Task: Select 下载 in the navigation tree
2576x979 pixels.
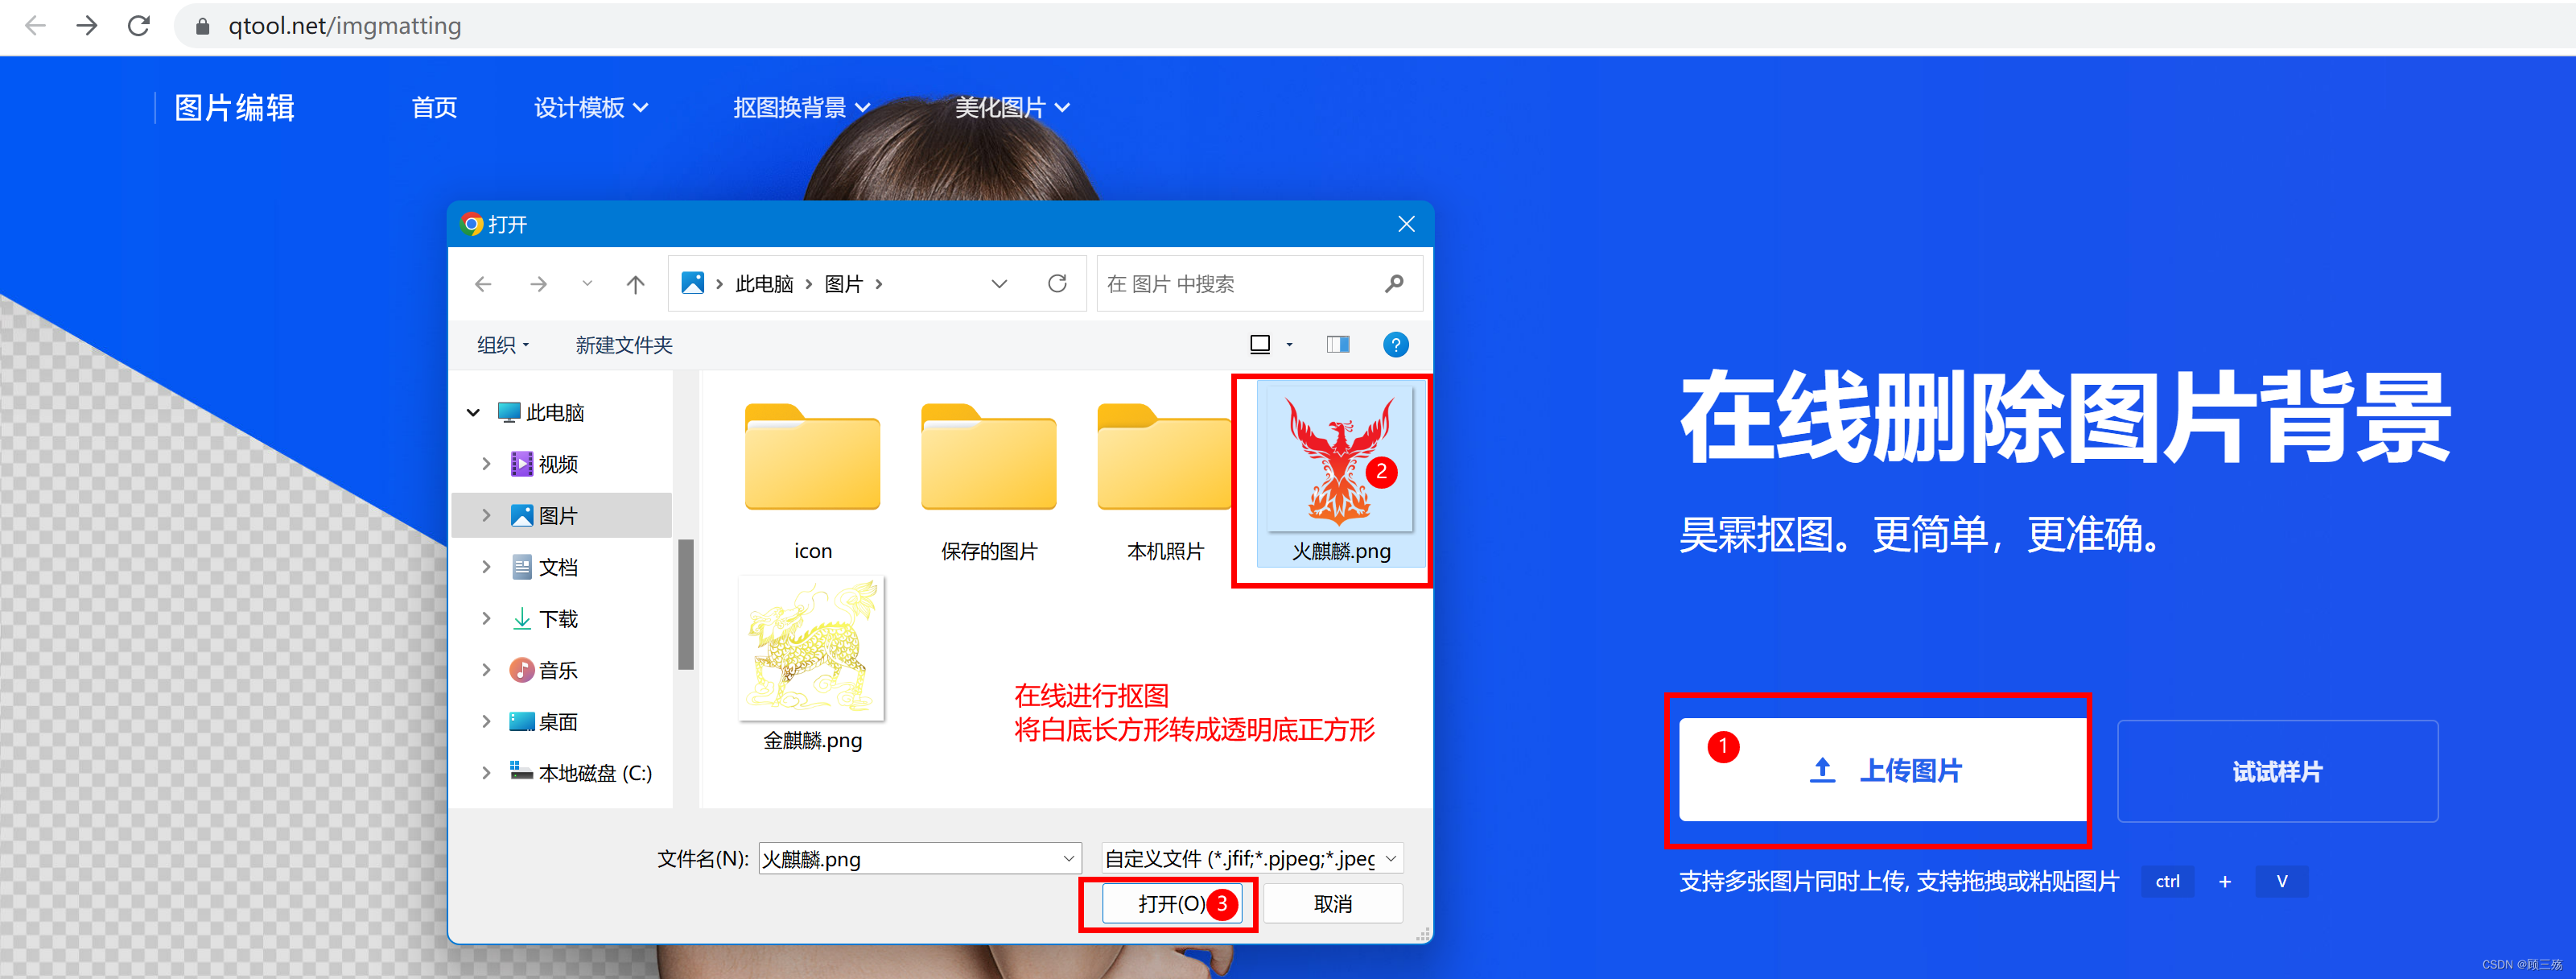Action: pyautogui.click(x=557, y=619)
